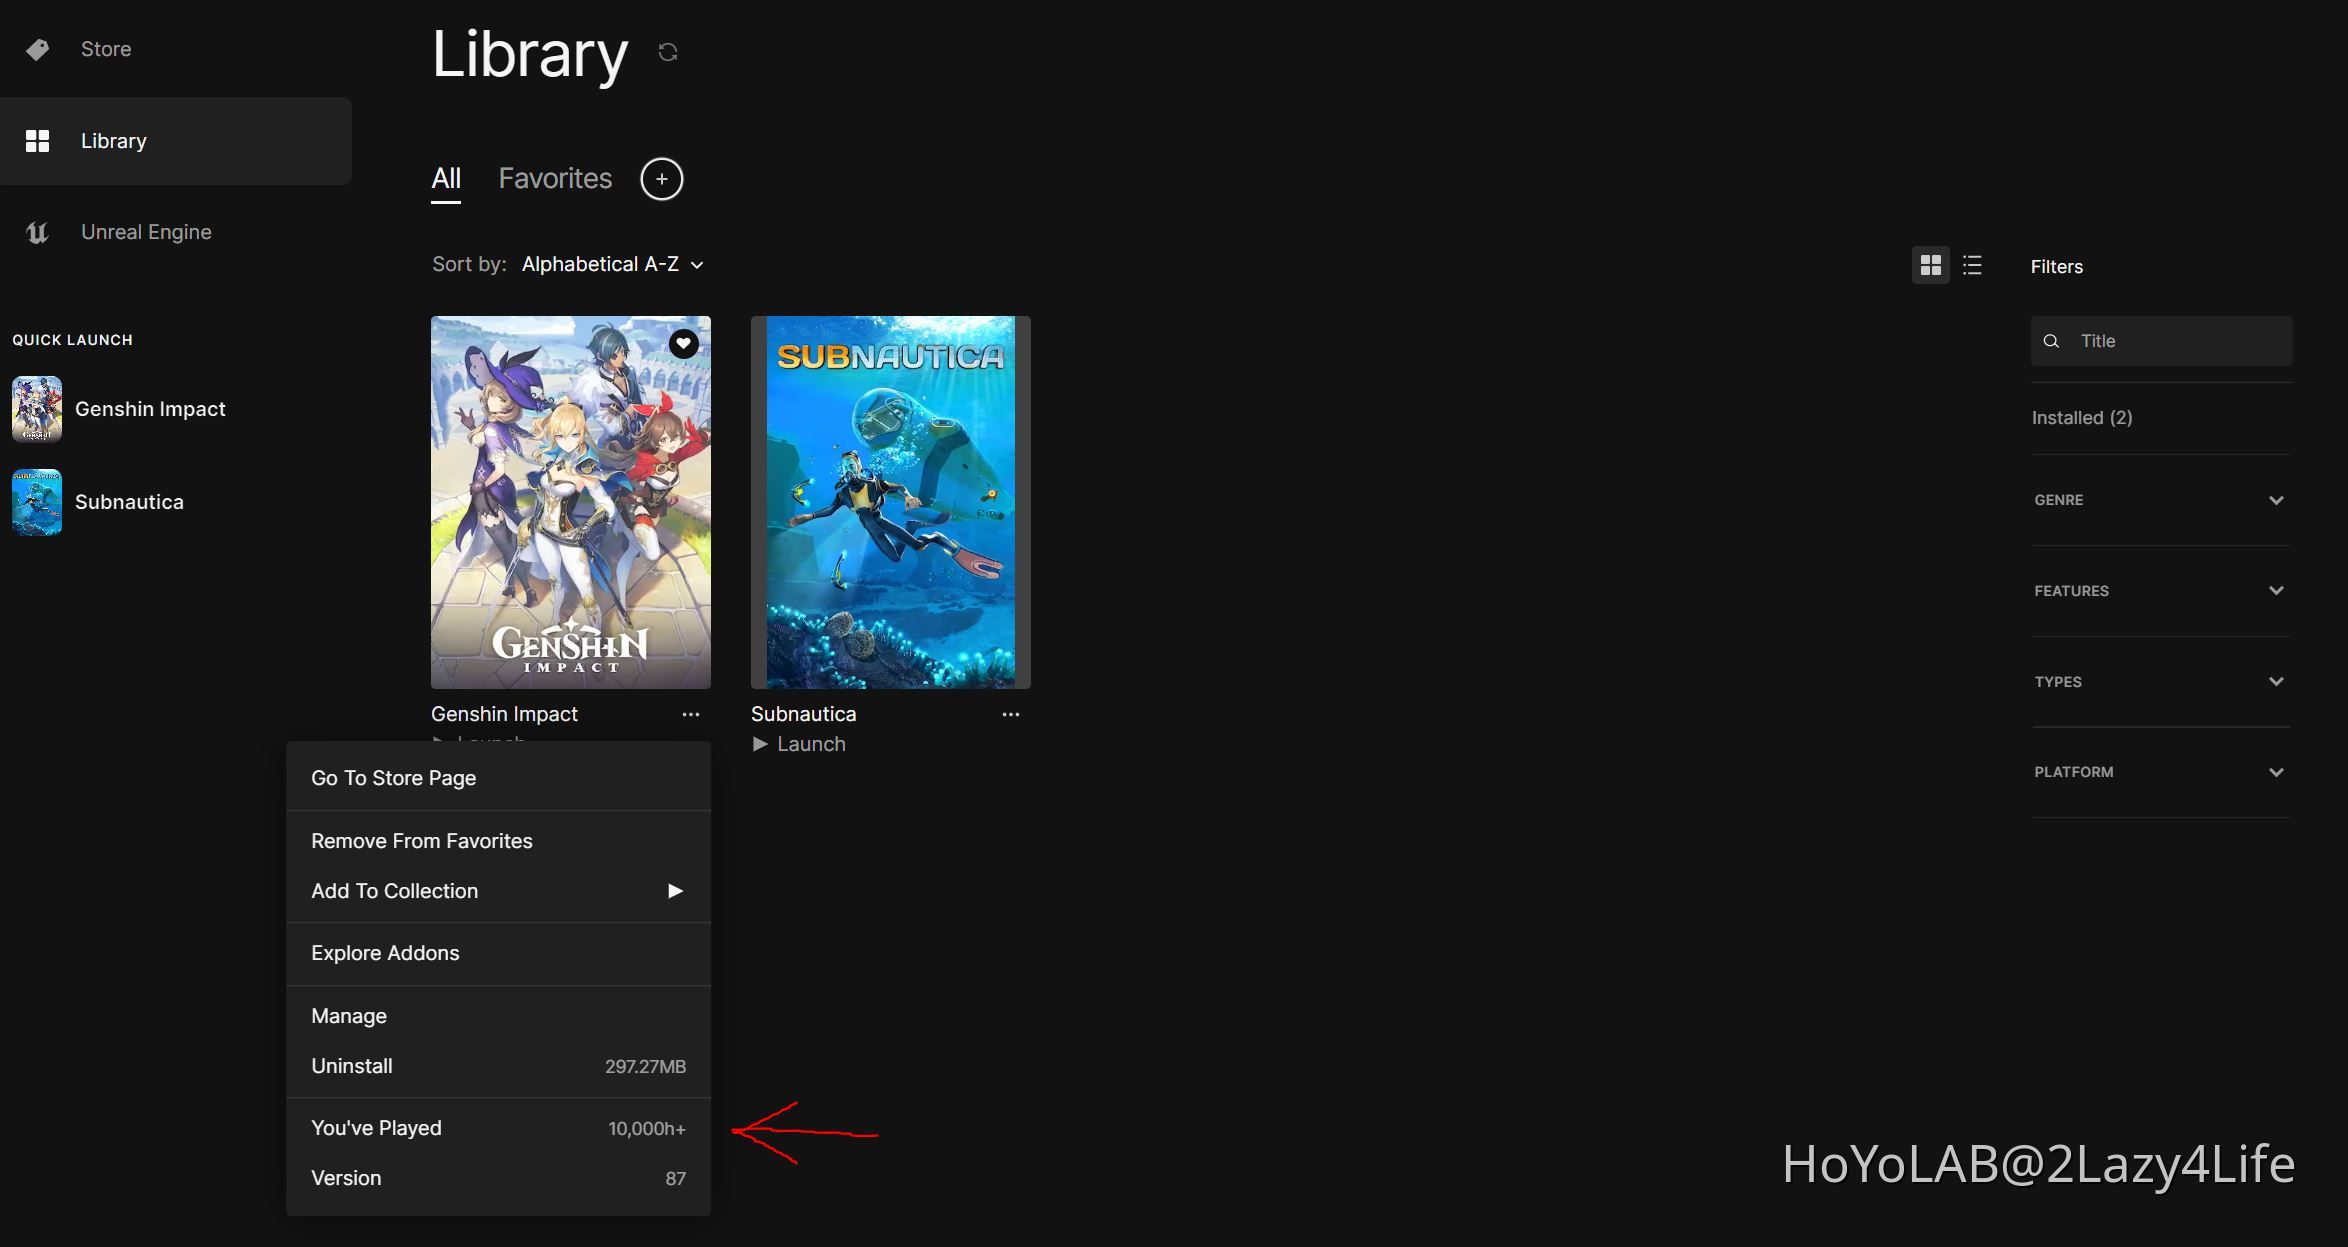Open the Unreal Engine section
The image size is (2348, 1247).
146,231
